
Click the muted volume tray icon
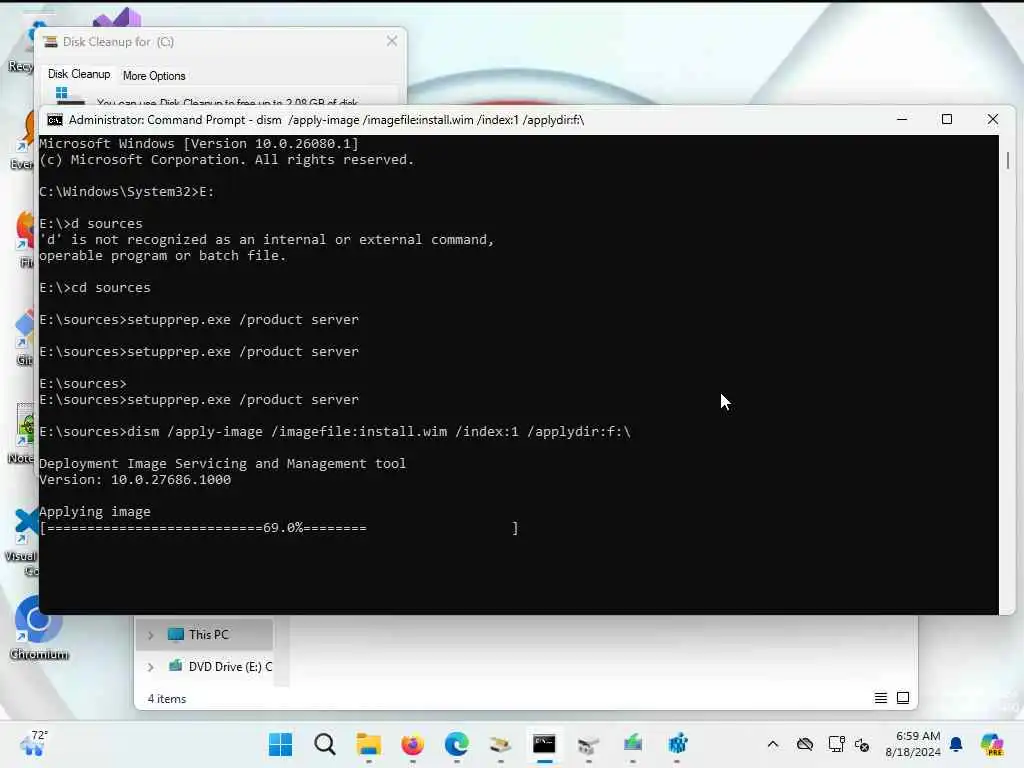point(862,744)
